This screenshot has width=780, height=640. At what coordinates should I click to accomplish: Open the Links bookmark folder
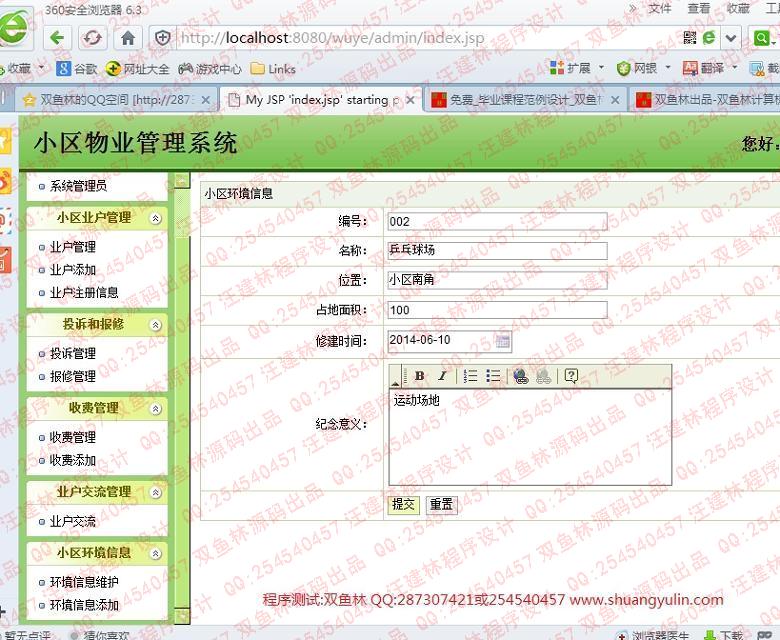(x=273, y=69)
